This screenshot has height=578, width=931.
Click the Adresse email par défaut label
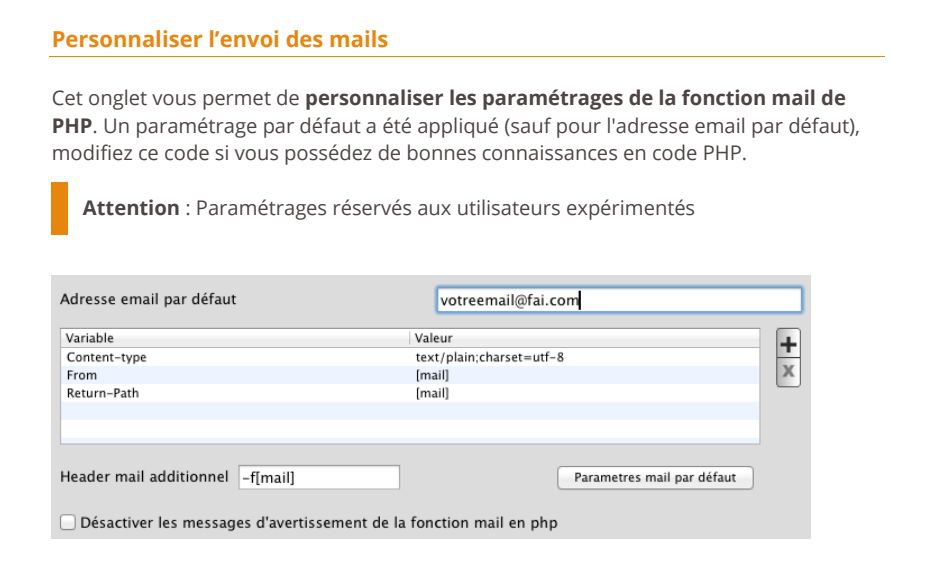tap(148, 299)
